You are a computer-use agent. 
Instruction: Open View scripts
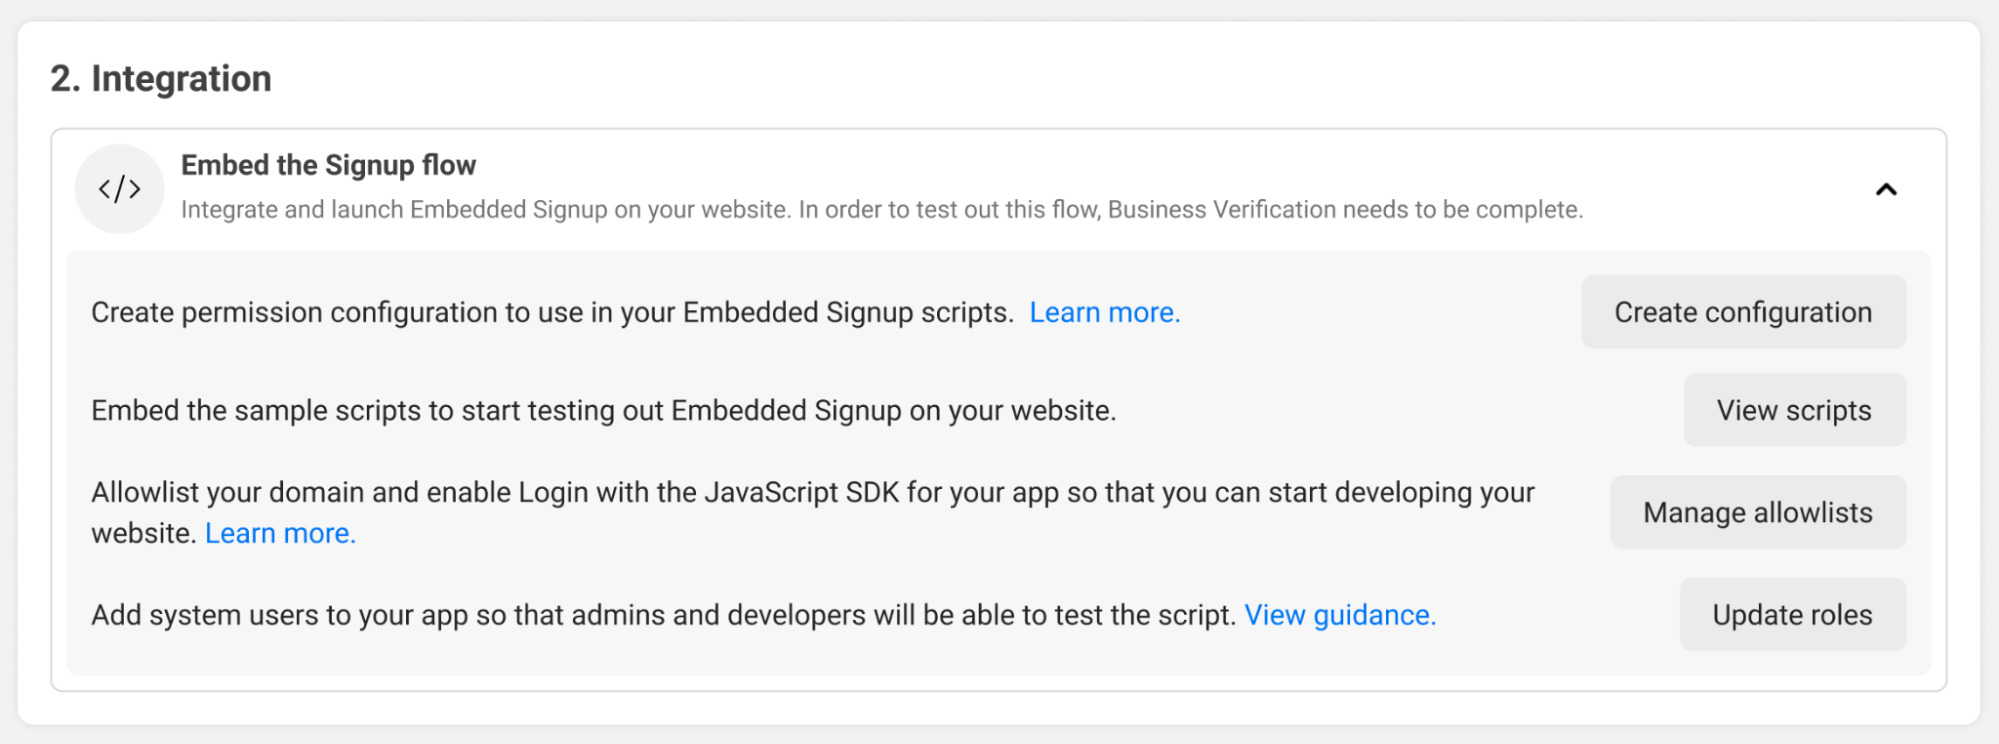[1794, 410]
